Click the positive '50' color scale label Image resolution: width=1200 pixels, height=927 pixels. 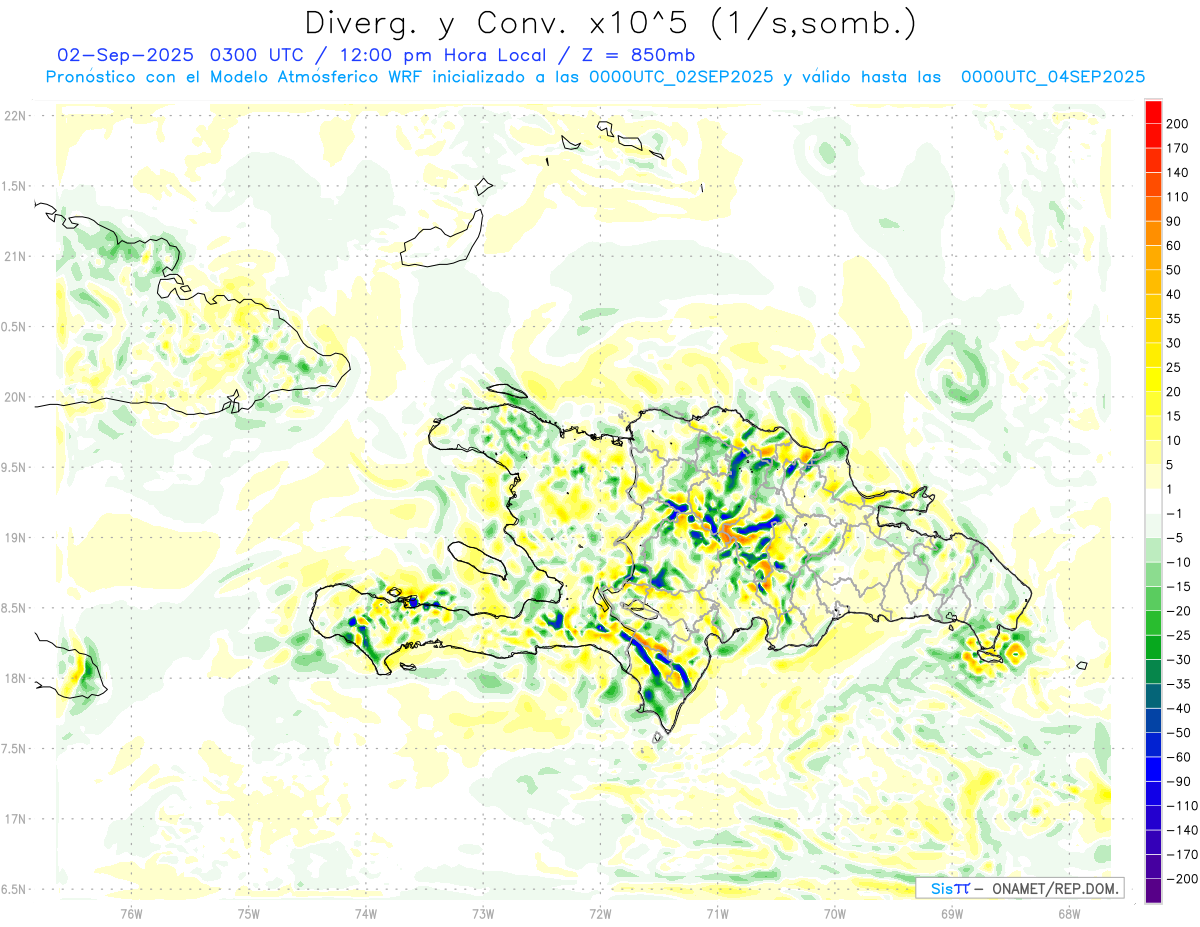(1174, 270)
